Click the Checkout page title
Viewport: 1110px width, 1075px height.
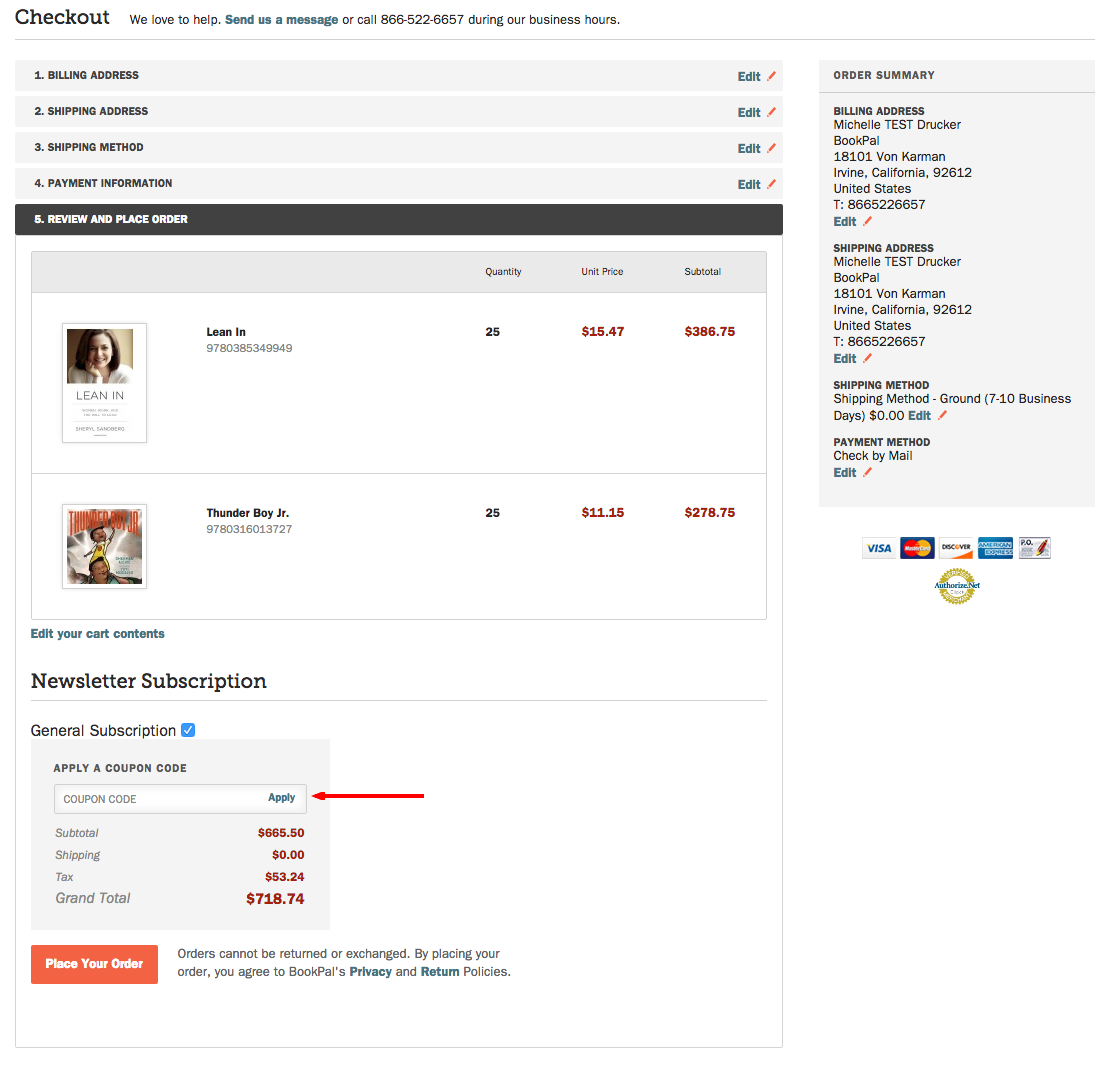pos(62,17)
